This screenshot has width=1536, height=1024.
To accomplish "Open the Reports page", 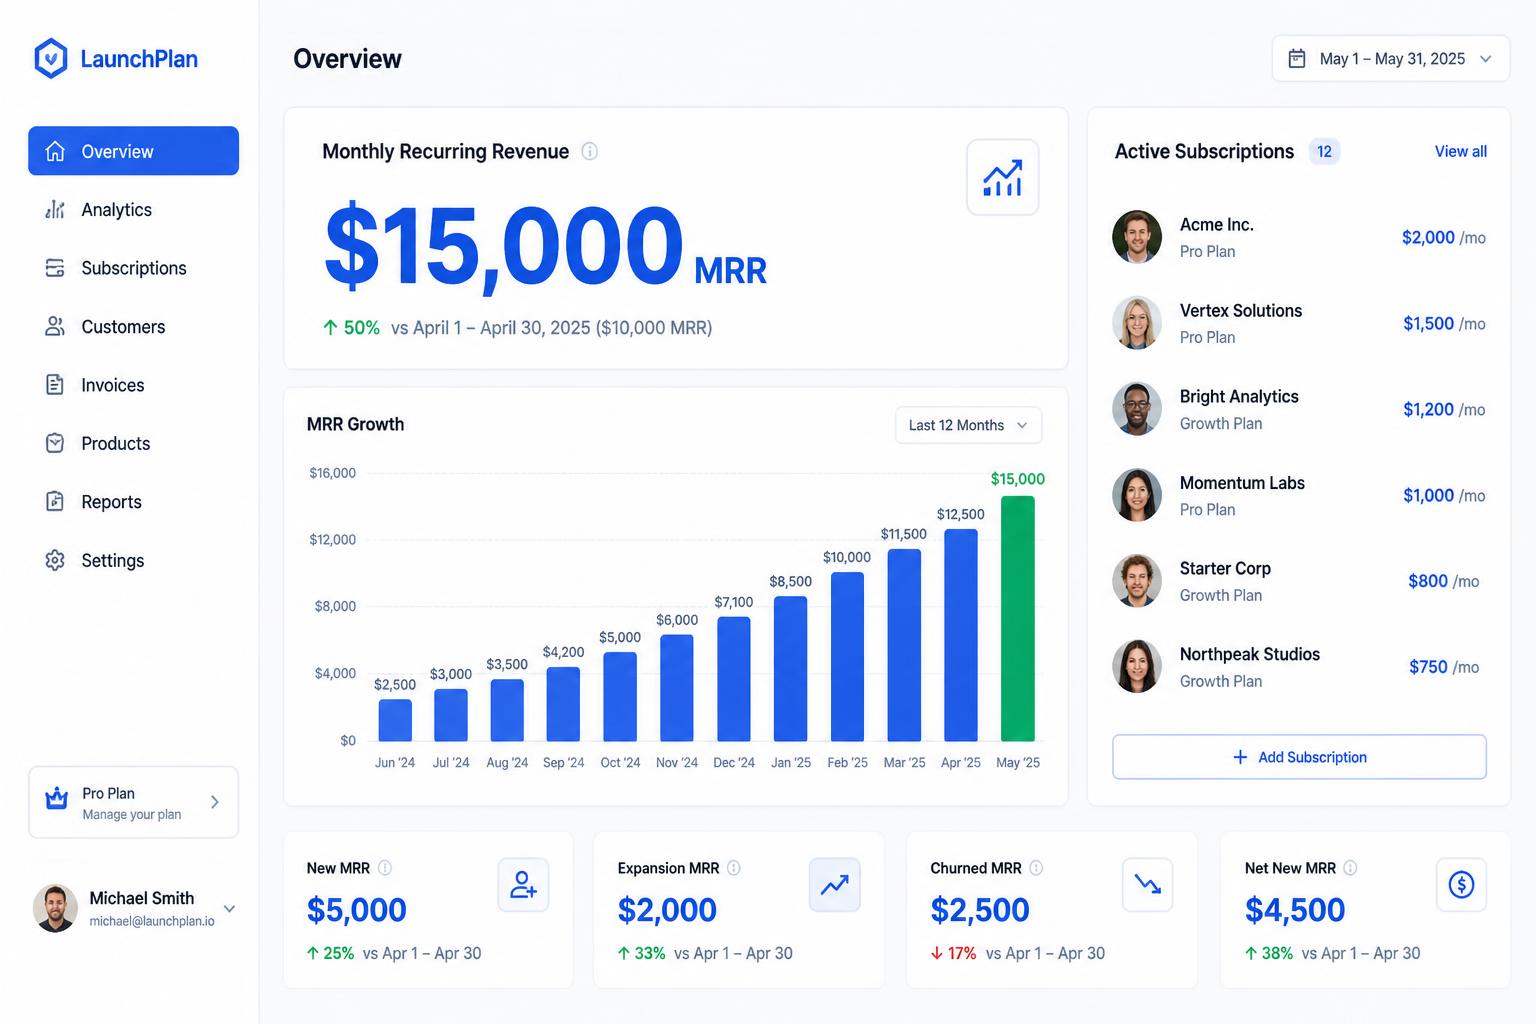I will pyautogui.click(x=133, y=501).
